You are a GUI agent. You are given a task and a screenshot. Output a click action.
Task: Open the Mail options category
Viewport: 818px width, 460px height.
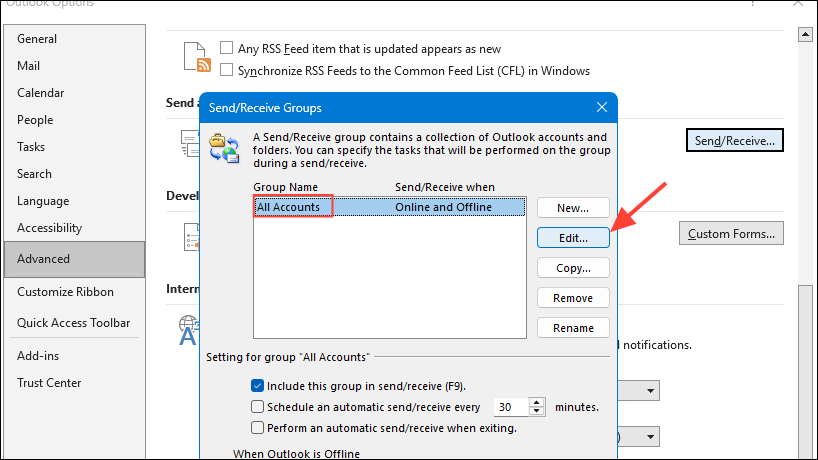[28, 66]
